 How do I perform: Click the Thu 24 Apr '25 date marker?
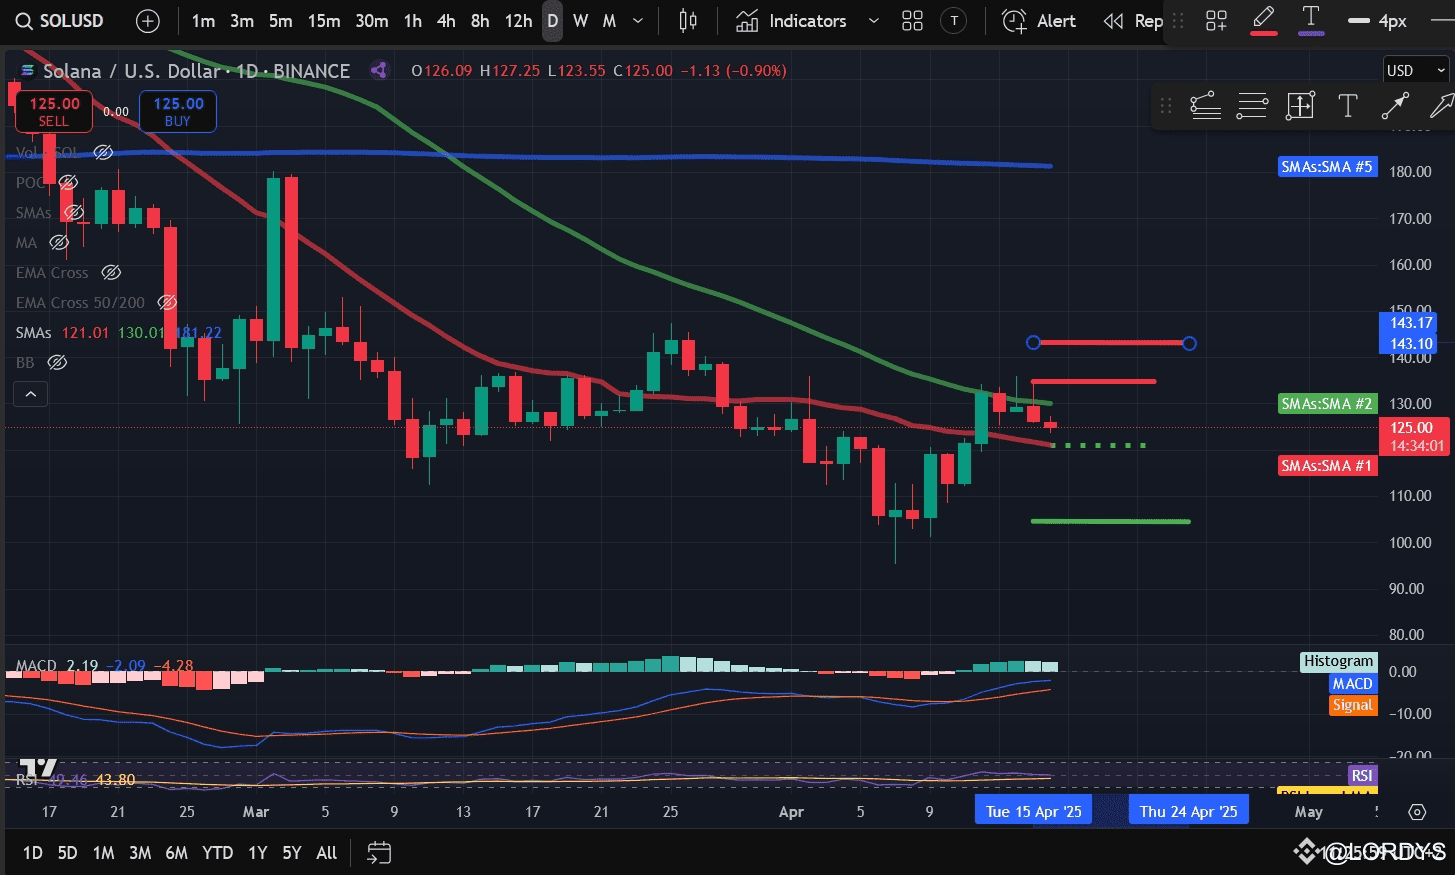pos(1188,811)
